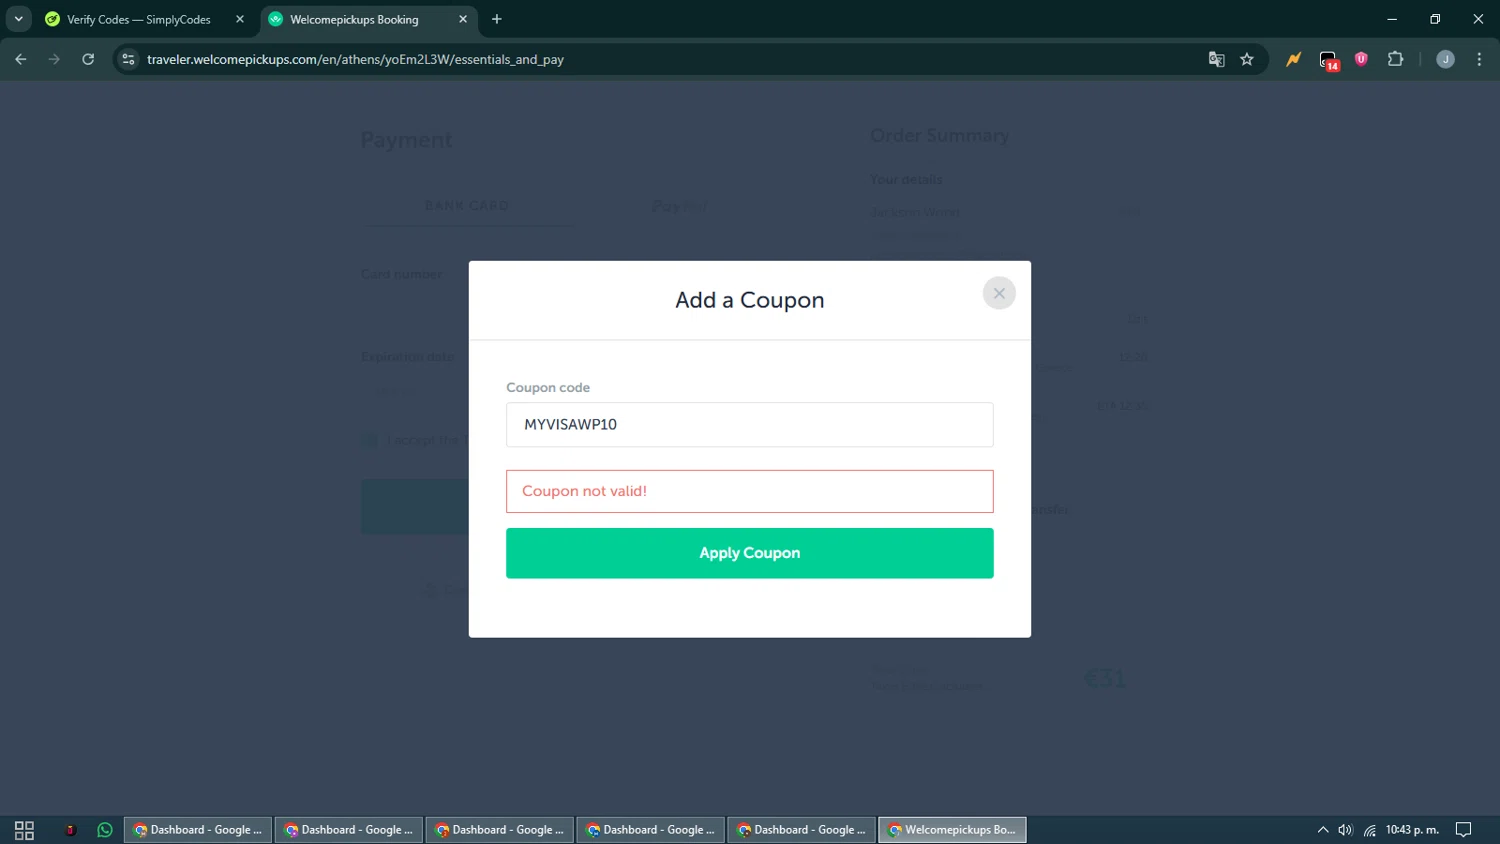Open the Windows Start menu
Screen dimensions: 1500x844
point(24,830)
